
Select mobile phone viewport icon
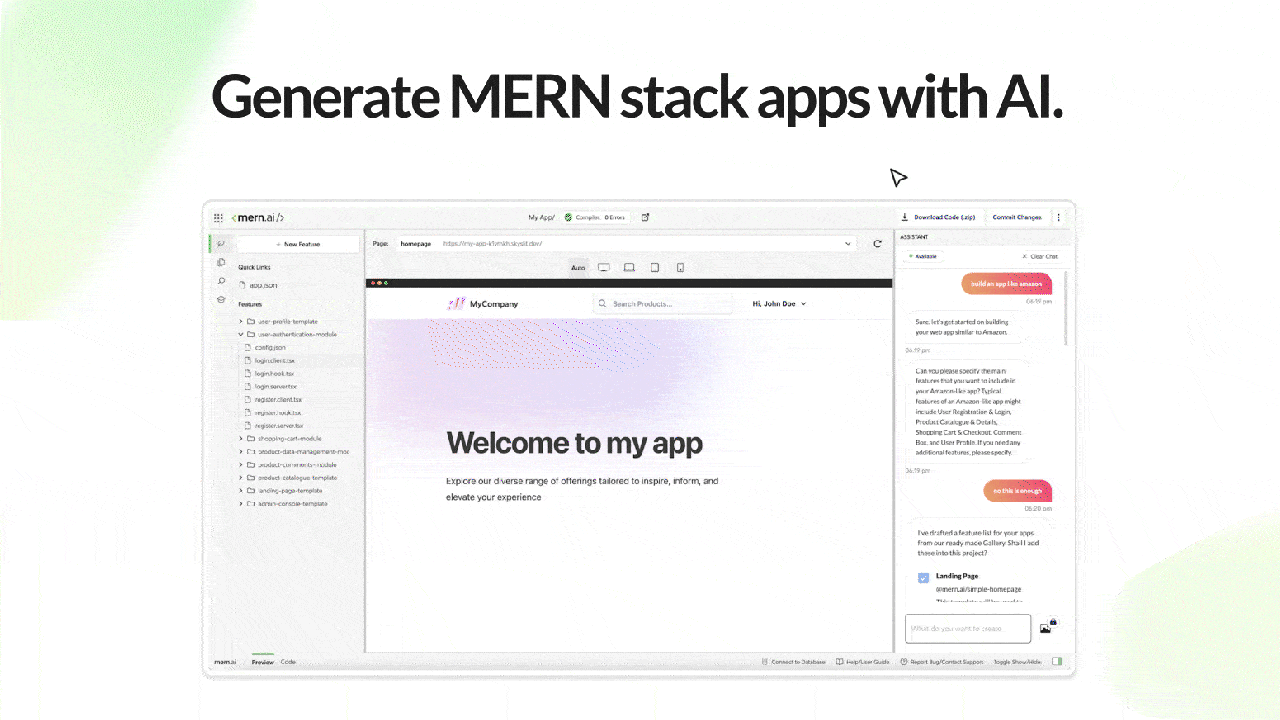(x=680, y=267)
